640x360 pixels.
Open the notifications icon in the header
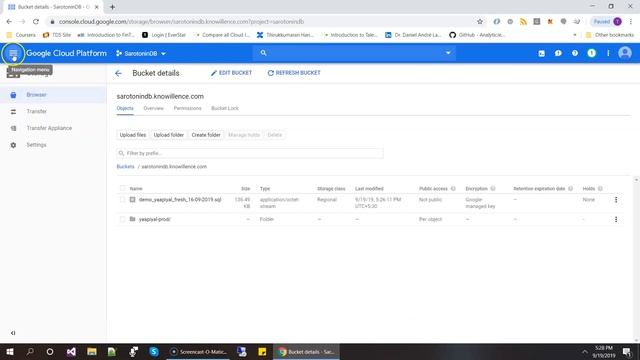click(x=591, y=53)
